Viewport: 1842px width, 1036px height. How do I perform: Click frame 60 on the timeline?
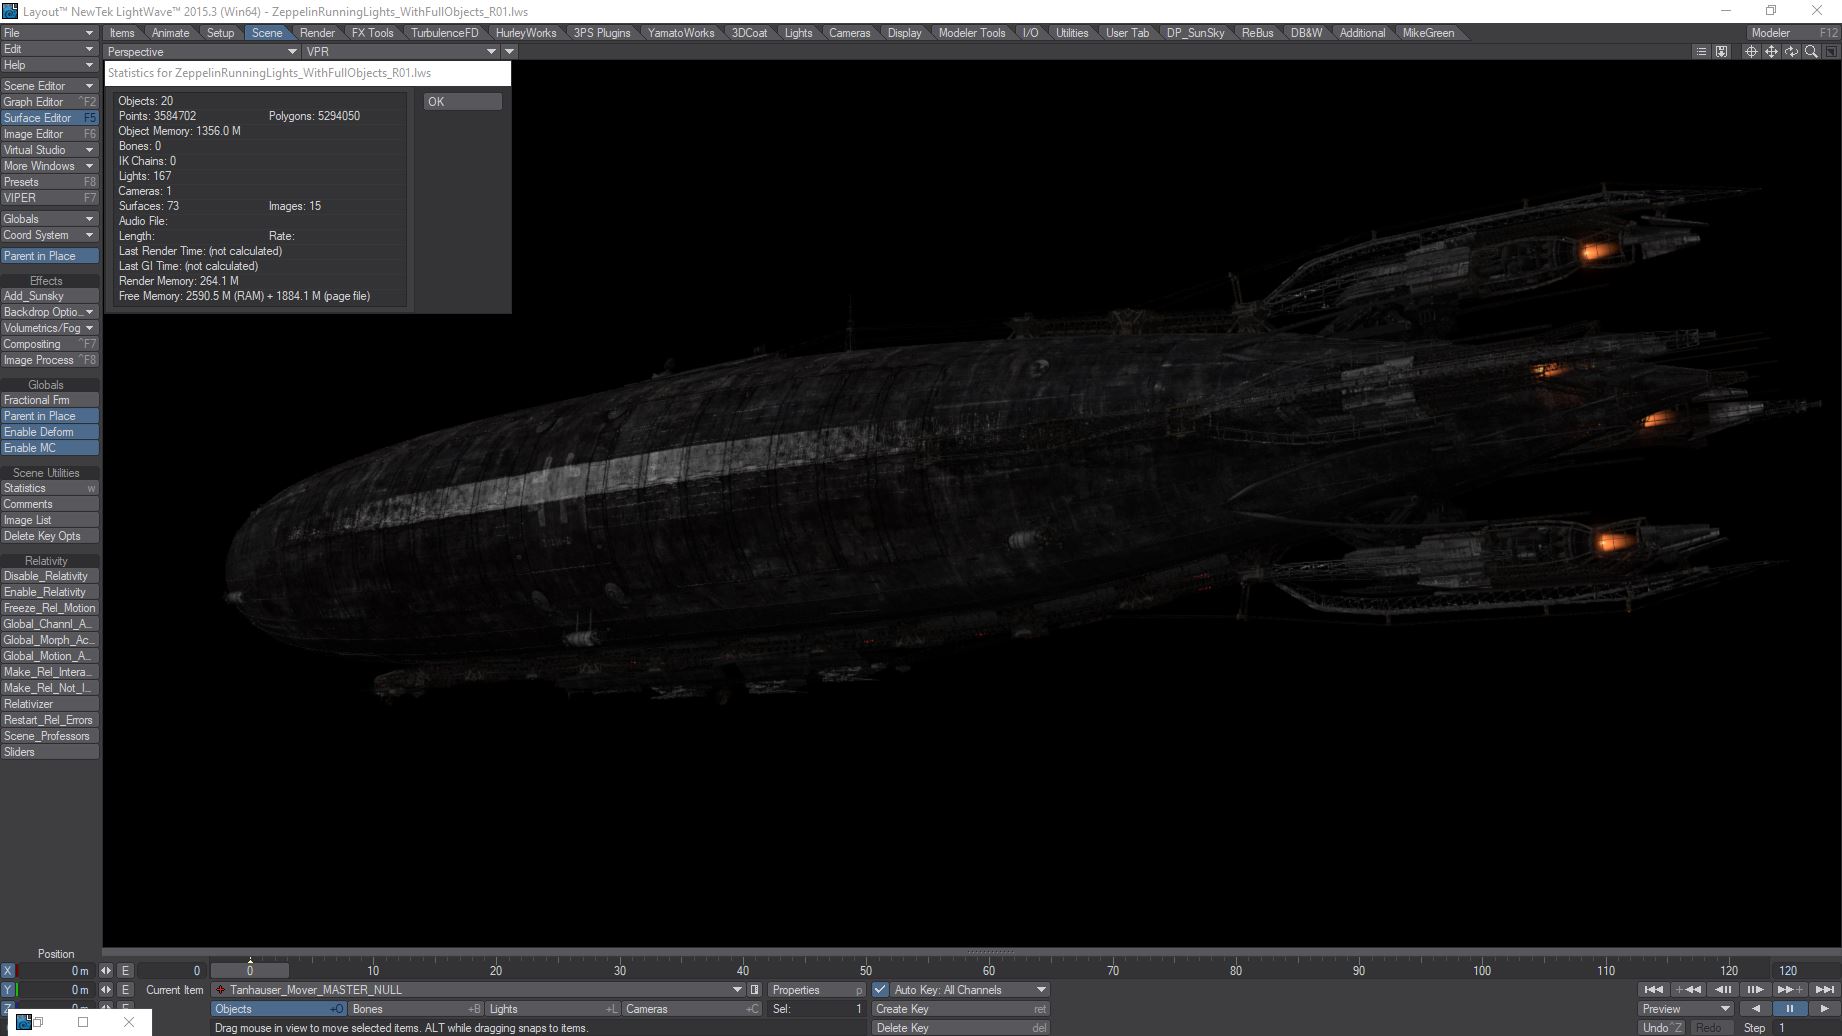pos(989,971)
